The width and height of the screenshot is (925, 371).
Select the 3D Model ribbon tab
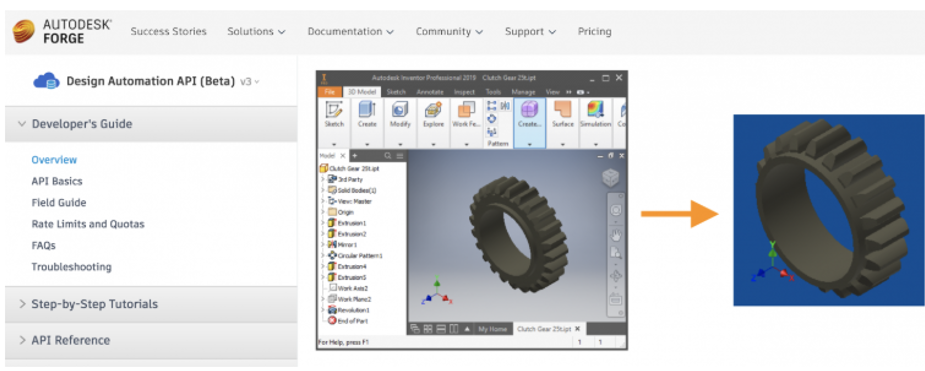pos(361,92)
